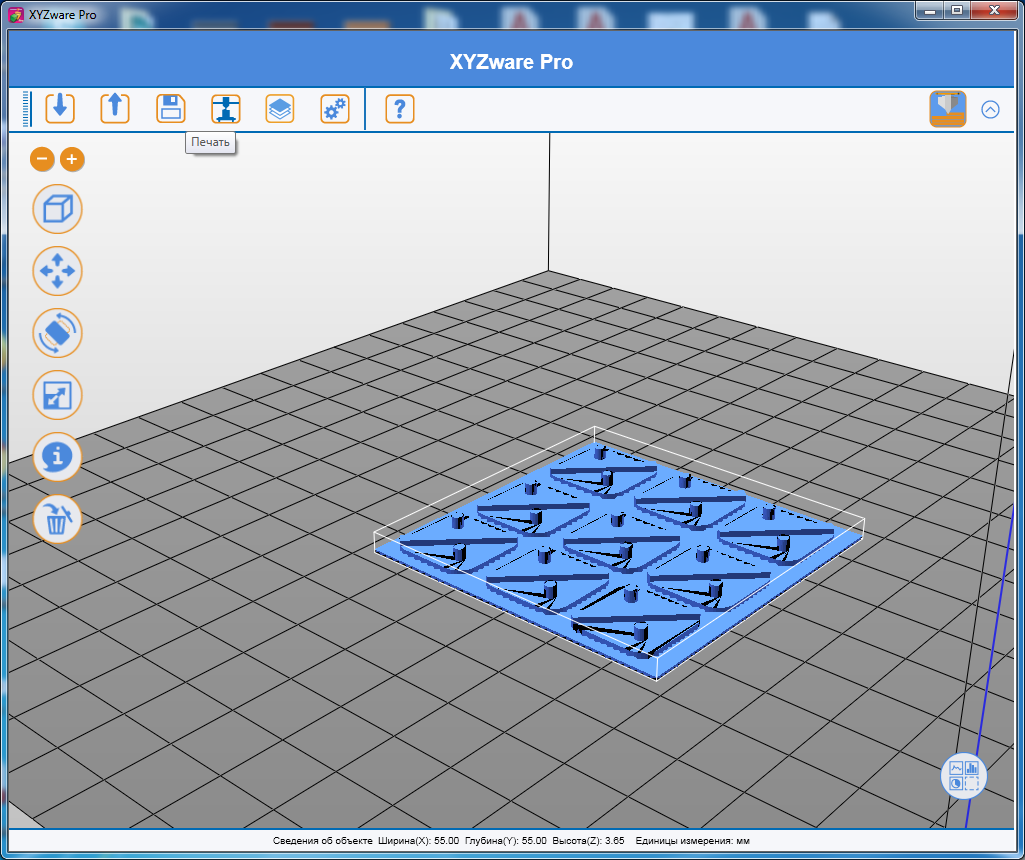Open printer settings via the gear icon
Image resolution: width=1025 pixels, height=860 pixels.
tap(334, 109)
